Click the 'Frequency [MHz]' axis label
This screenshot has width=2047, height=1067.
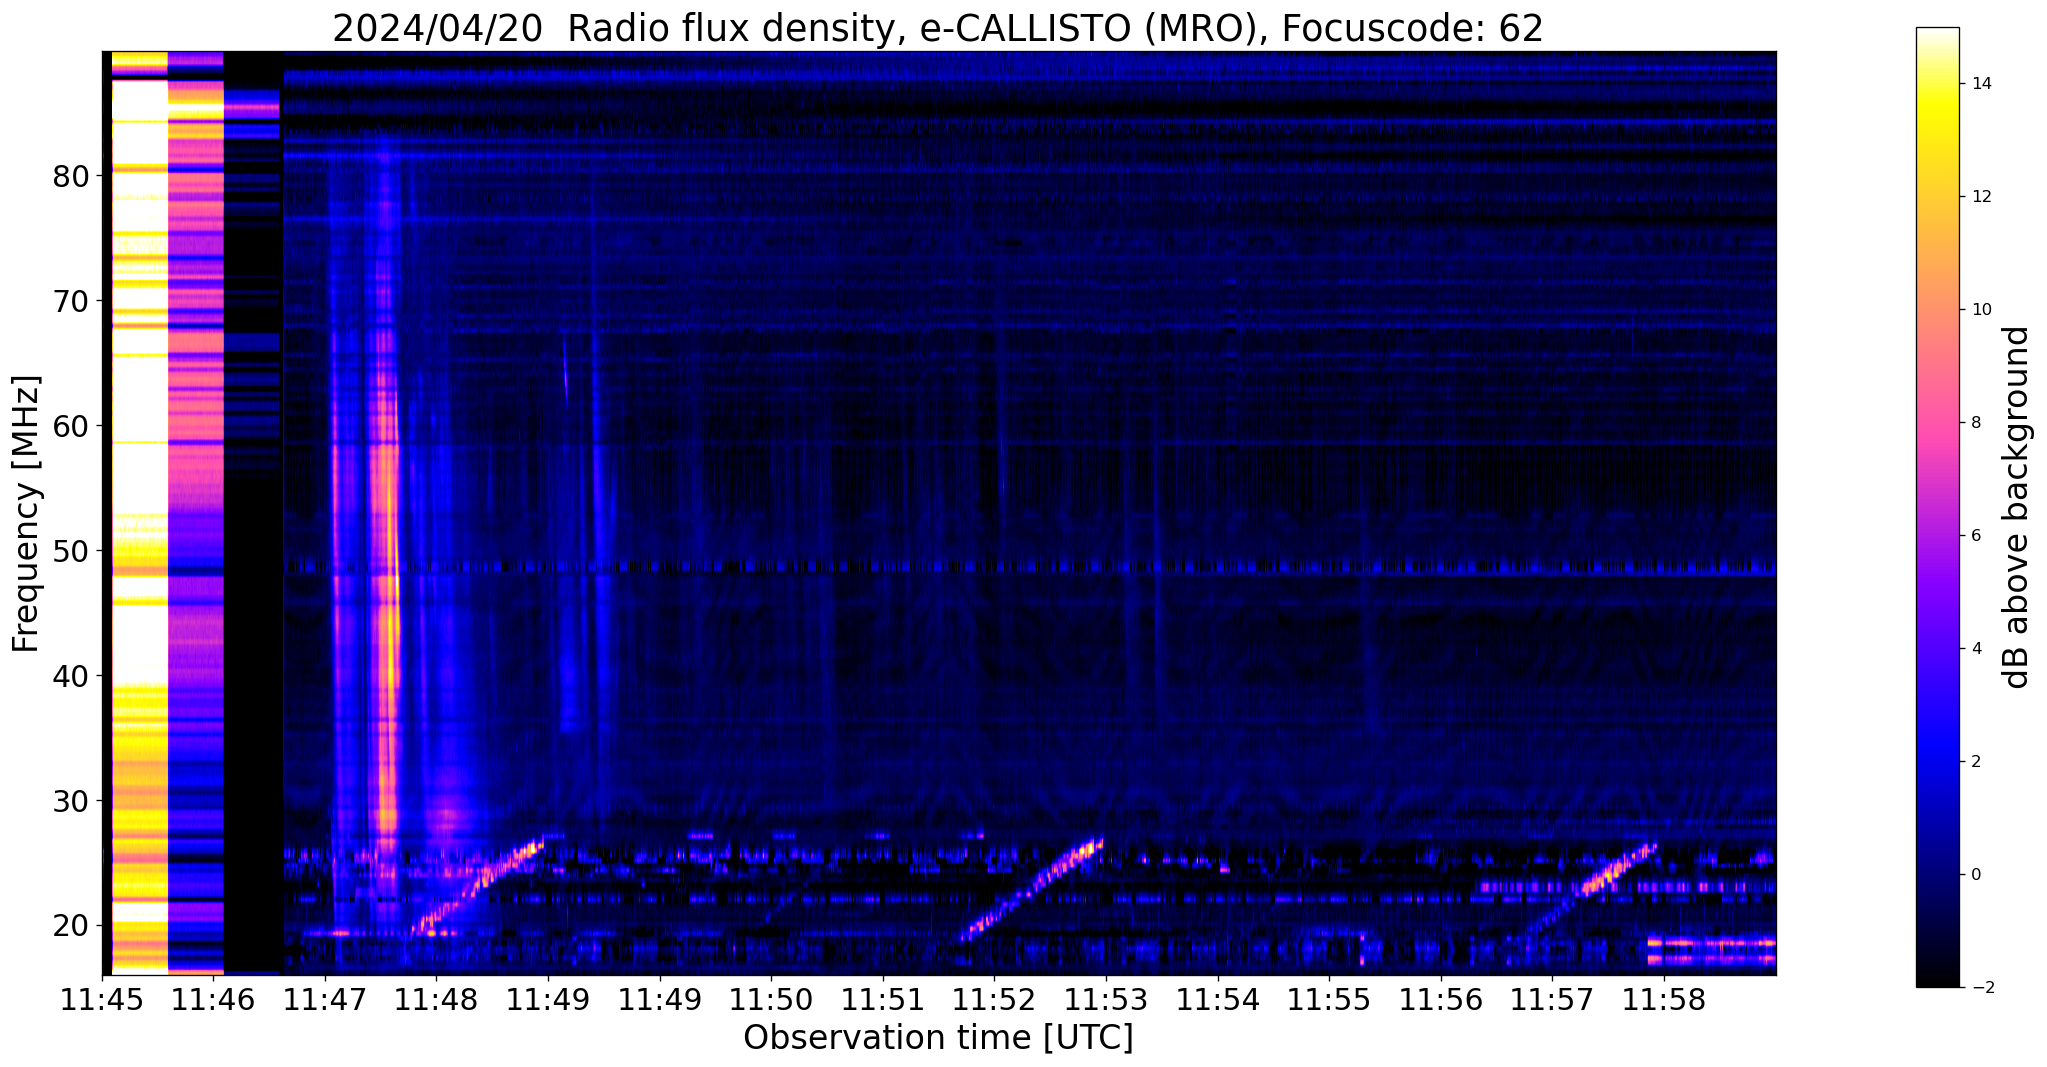pos(27,514)
